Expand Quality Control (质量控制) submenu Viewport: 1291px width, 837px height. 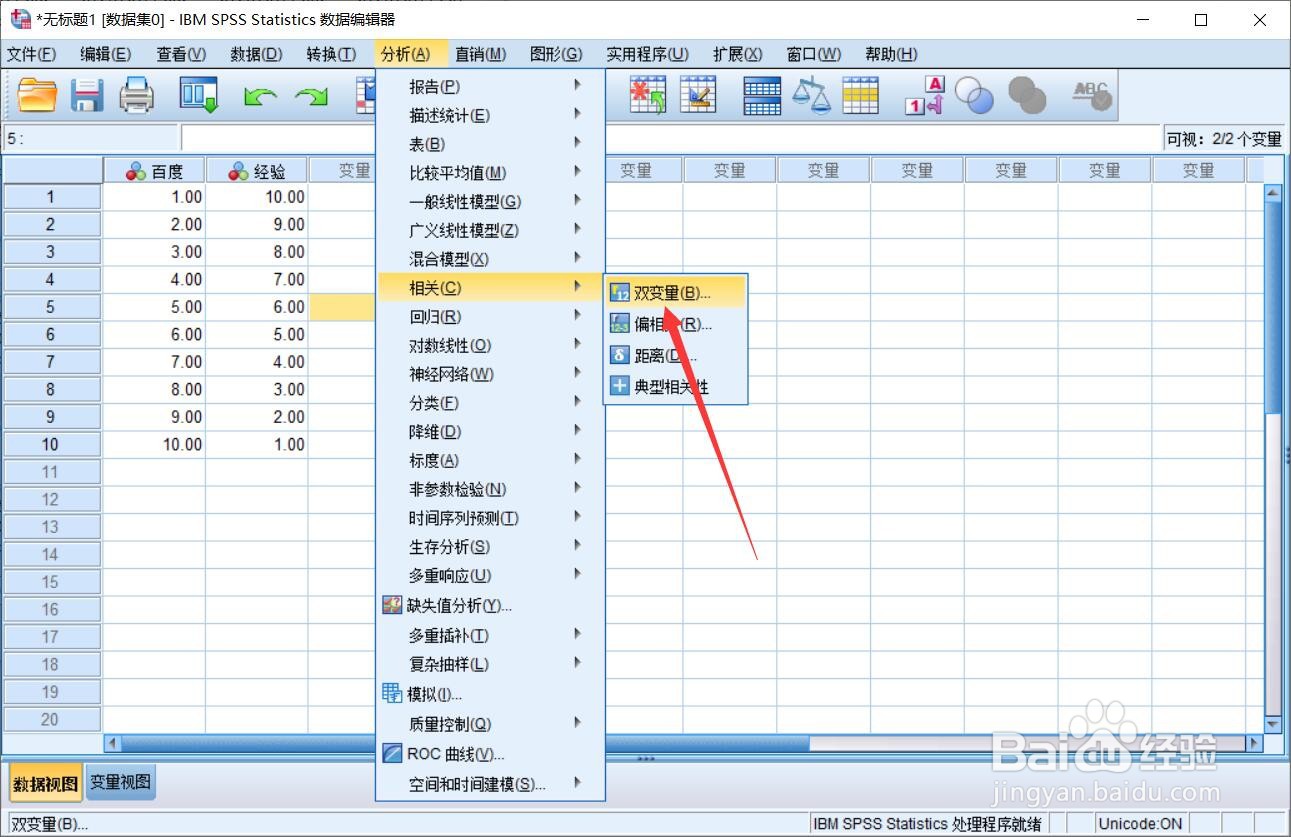click(490, 724)
